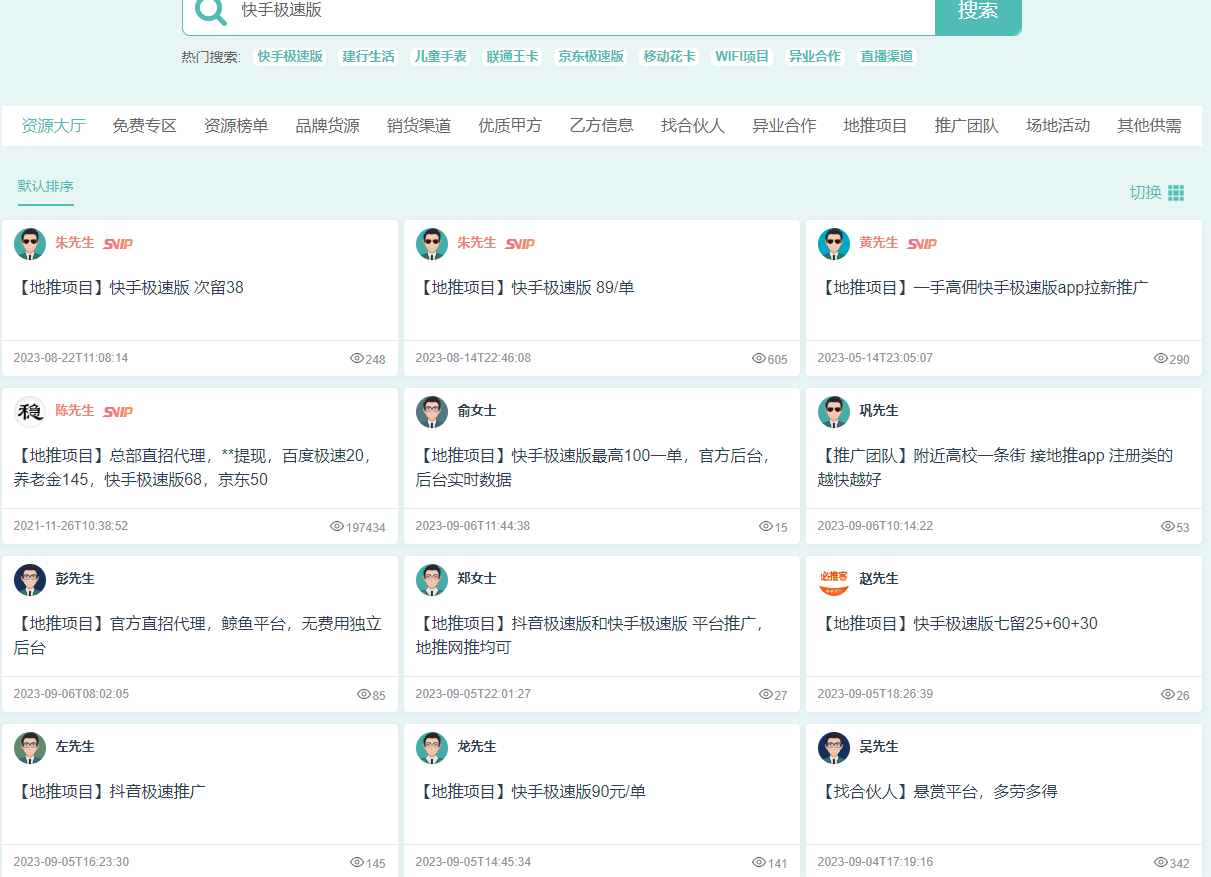Switch to 品牌货源 tab

(x=328, y=126)
